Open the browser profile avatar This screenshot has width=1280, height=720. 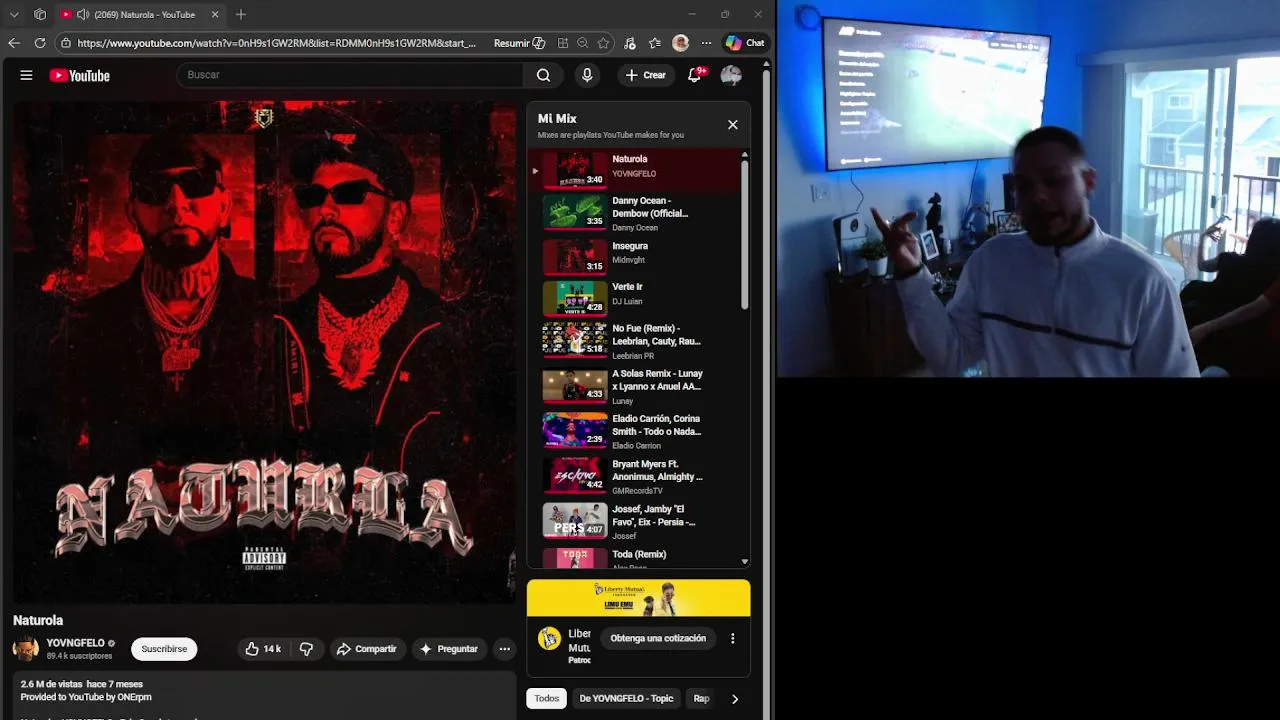point(681,43)
